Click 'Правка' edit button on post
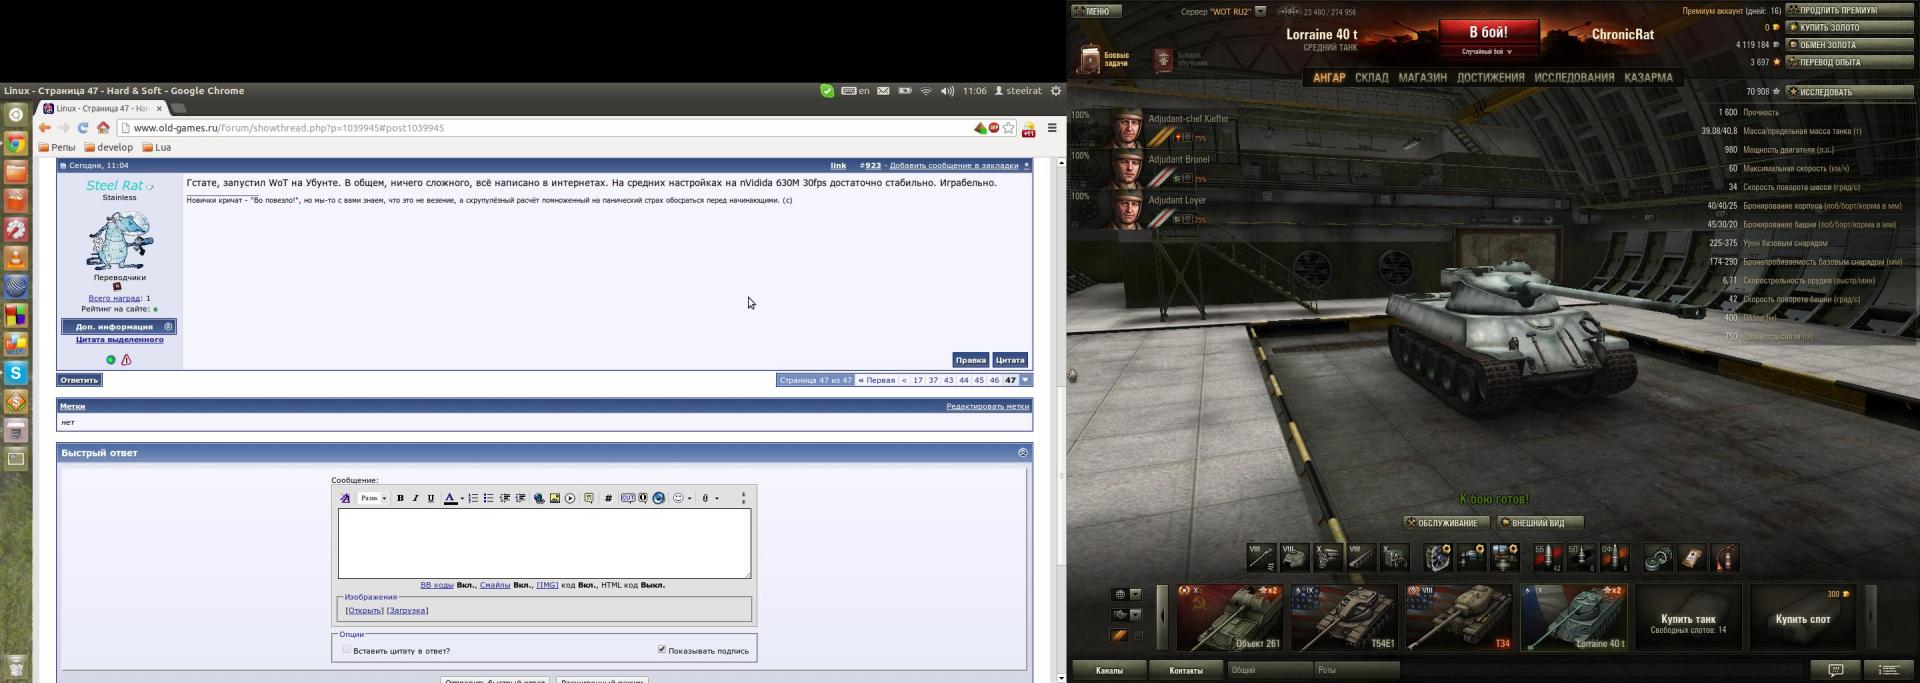Viewport: 1920px width, 683px height. 970,360
